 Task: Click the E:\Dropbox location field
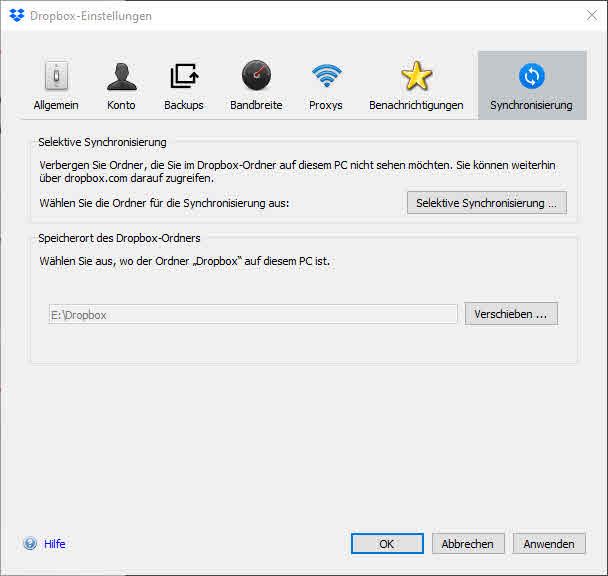(253, 315)
